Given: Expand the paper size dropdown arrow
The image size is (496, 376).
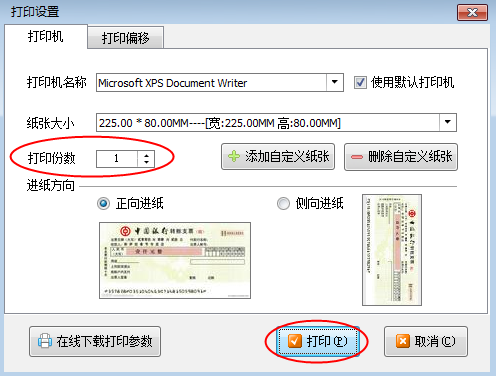Looking at the screenshot, I should [x=448, y=122].
